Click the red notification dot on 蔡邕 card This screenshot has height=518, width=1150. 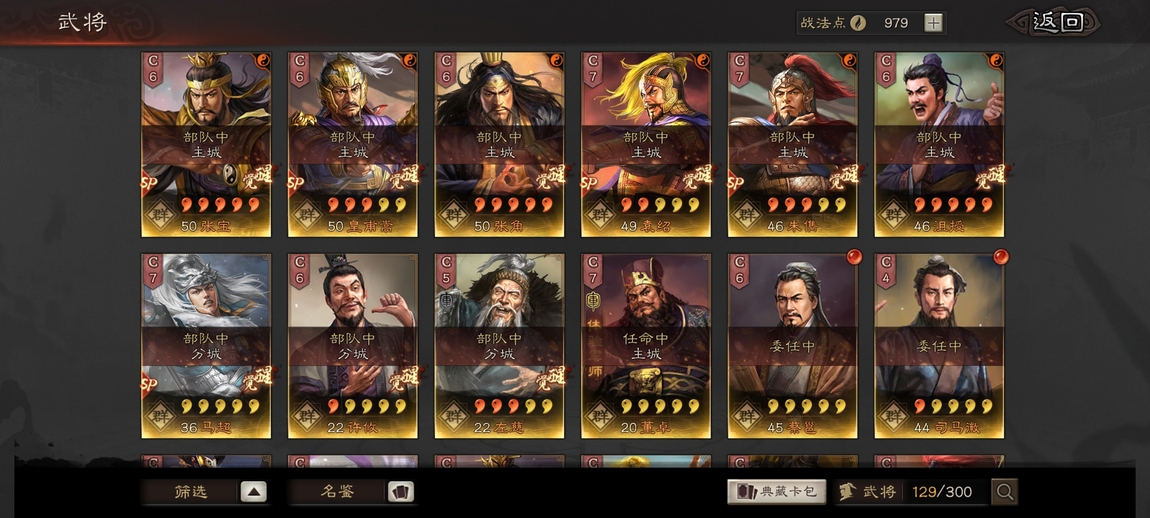(x=854, y=257)
